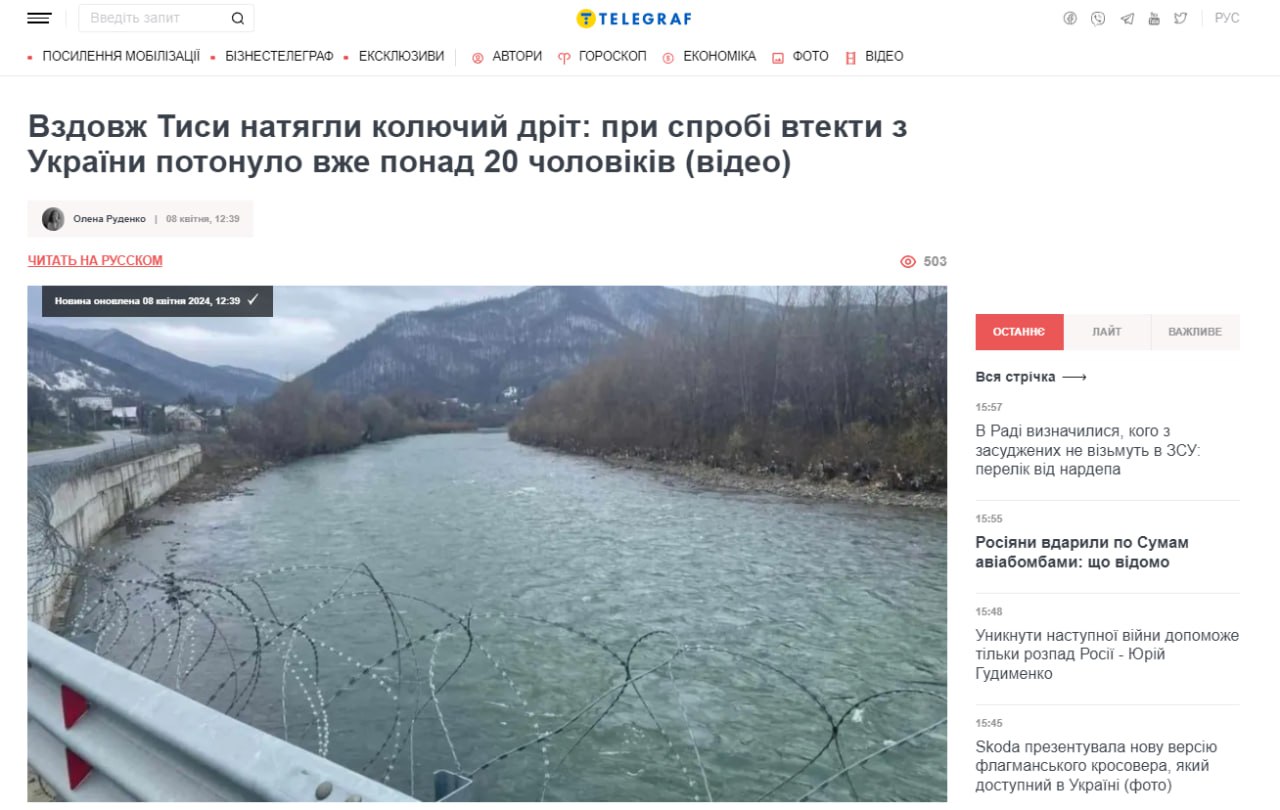Switch to the ВАЖЛИВЕ tab
Viewport: 1280px width, 810px height.
[x=1195, y=332]
